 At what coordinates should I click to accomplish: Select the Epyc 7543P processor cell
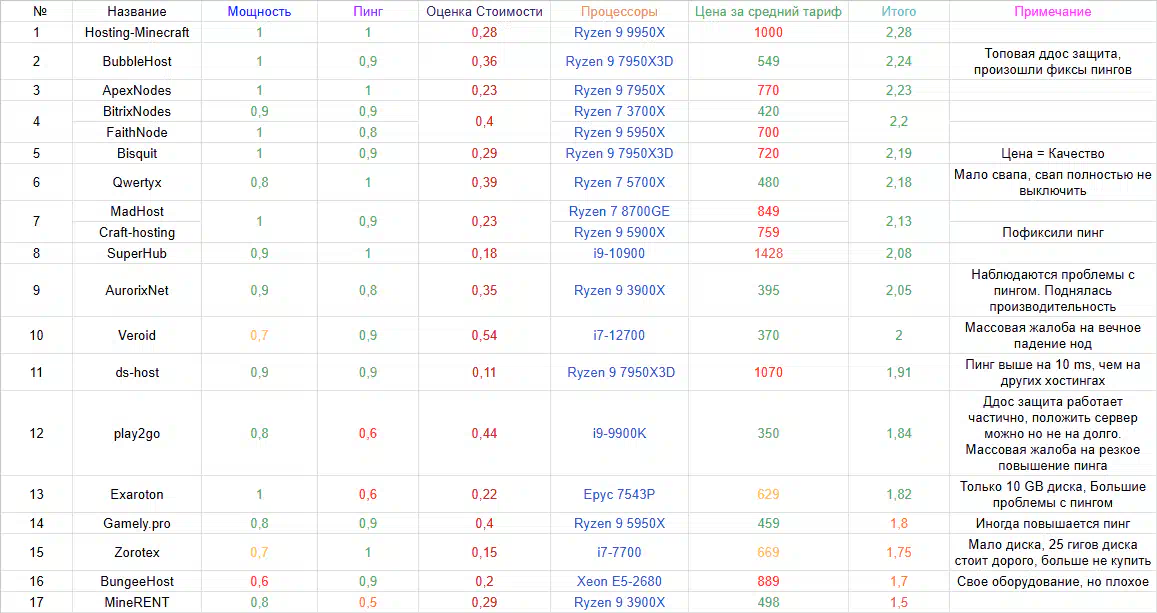(x=619, y=494)
